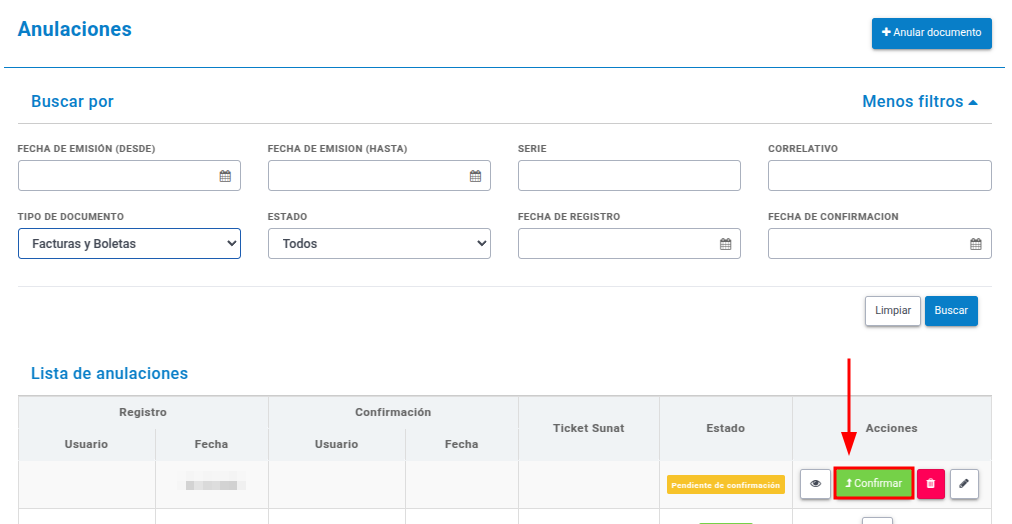This screenshot has height=524, width=1012.
Task: Edit the pending annulment with pencil icon
Action: click(964, 484)
